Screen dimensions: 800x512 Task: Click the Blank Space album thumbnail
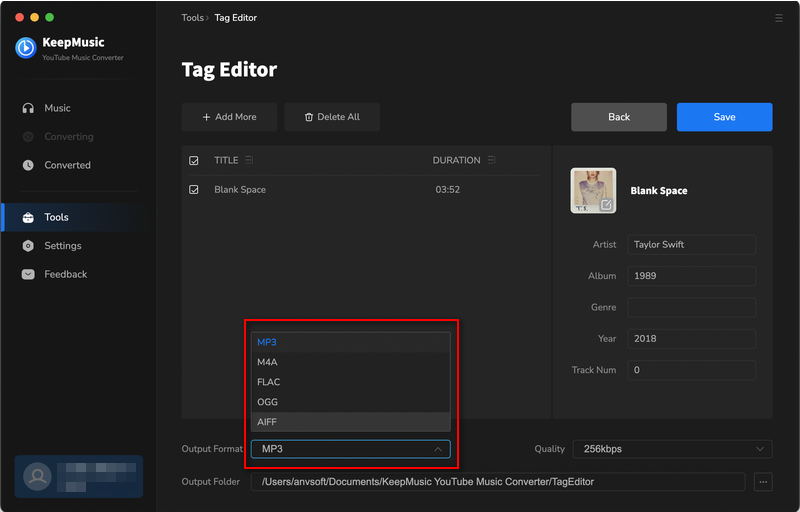pyautogui.click(x=593, y=190)
